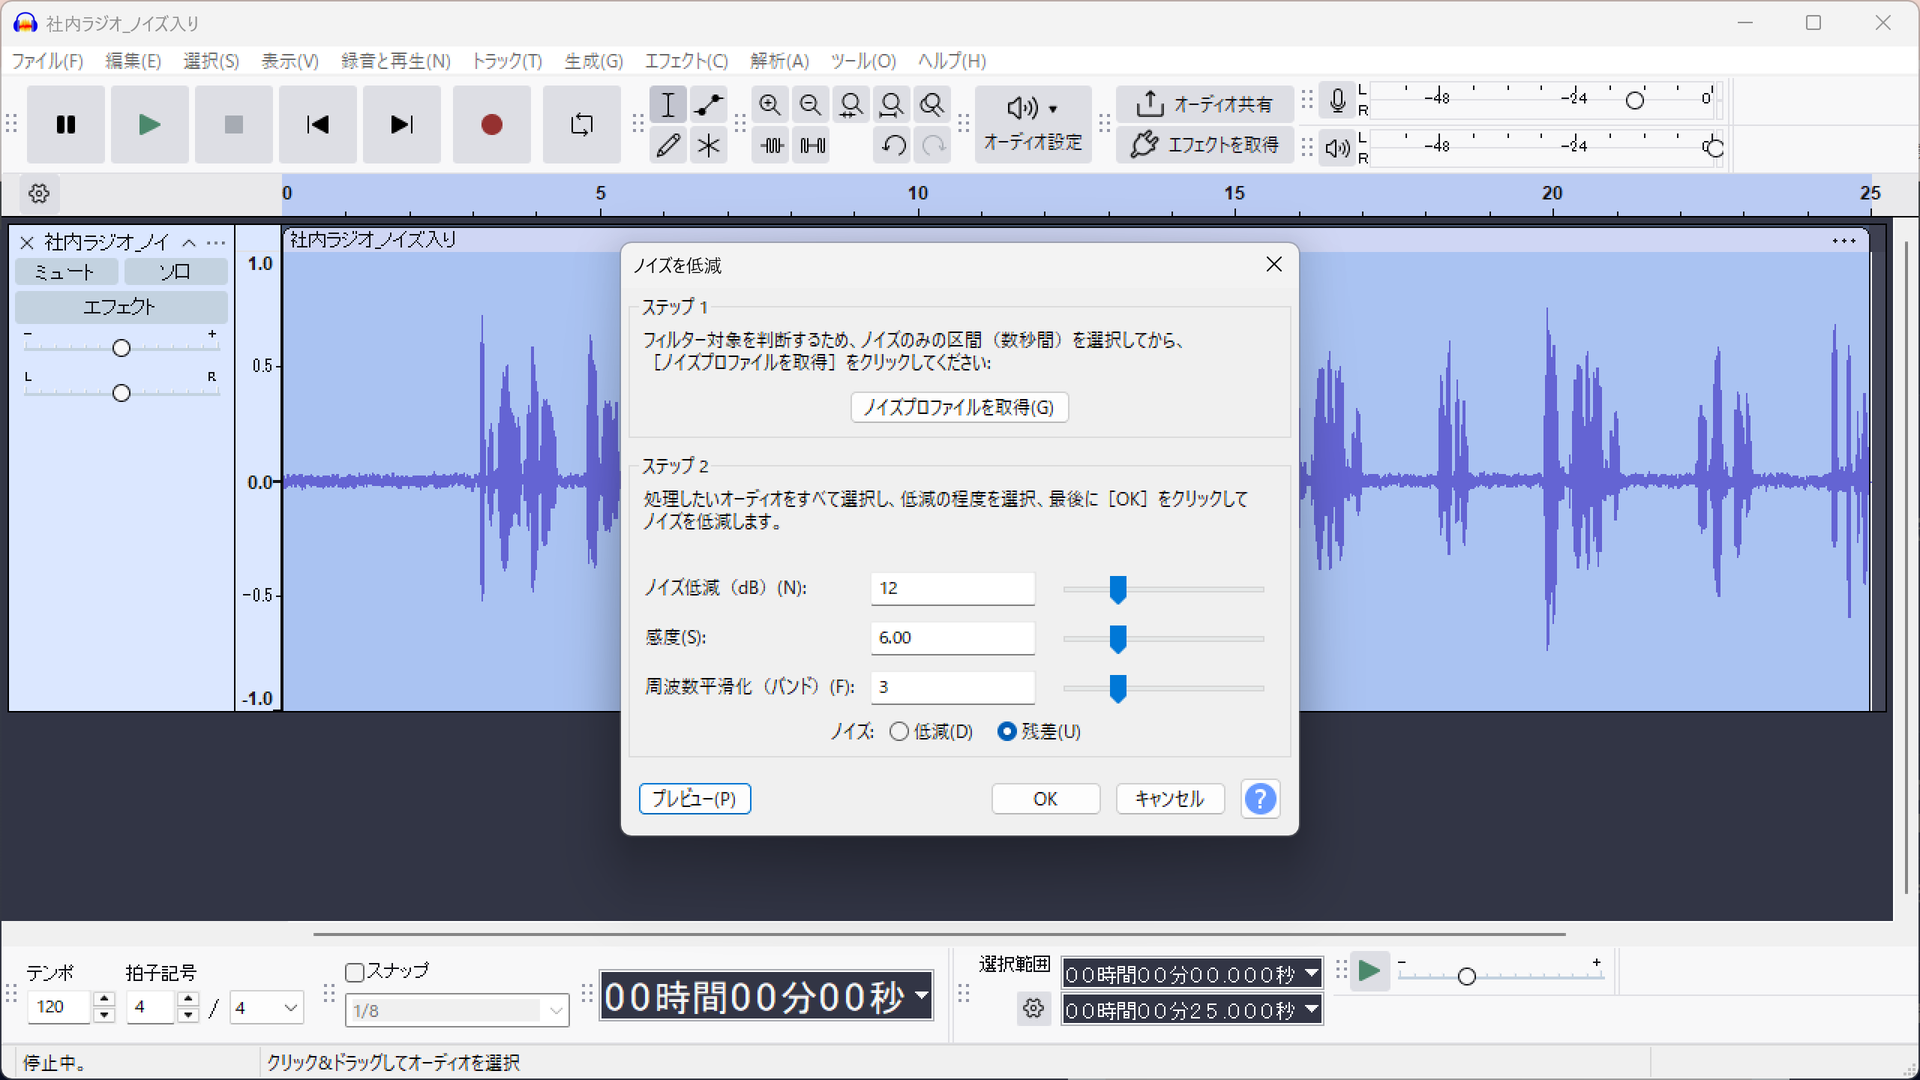Screen dimensions: 1920x1080
Task: Click ノイズプロファイルを取得(G) button
Action: [x=959, y=407]
